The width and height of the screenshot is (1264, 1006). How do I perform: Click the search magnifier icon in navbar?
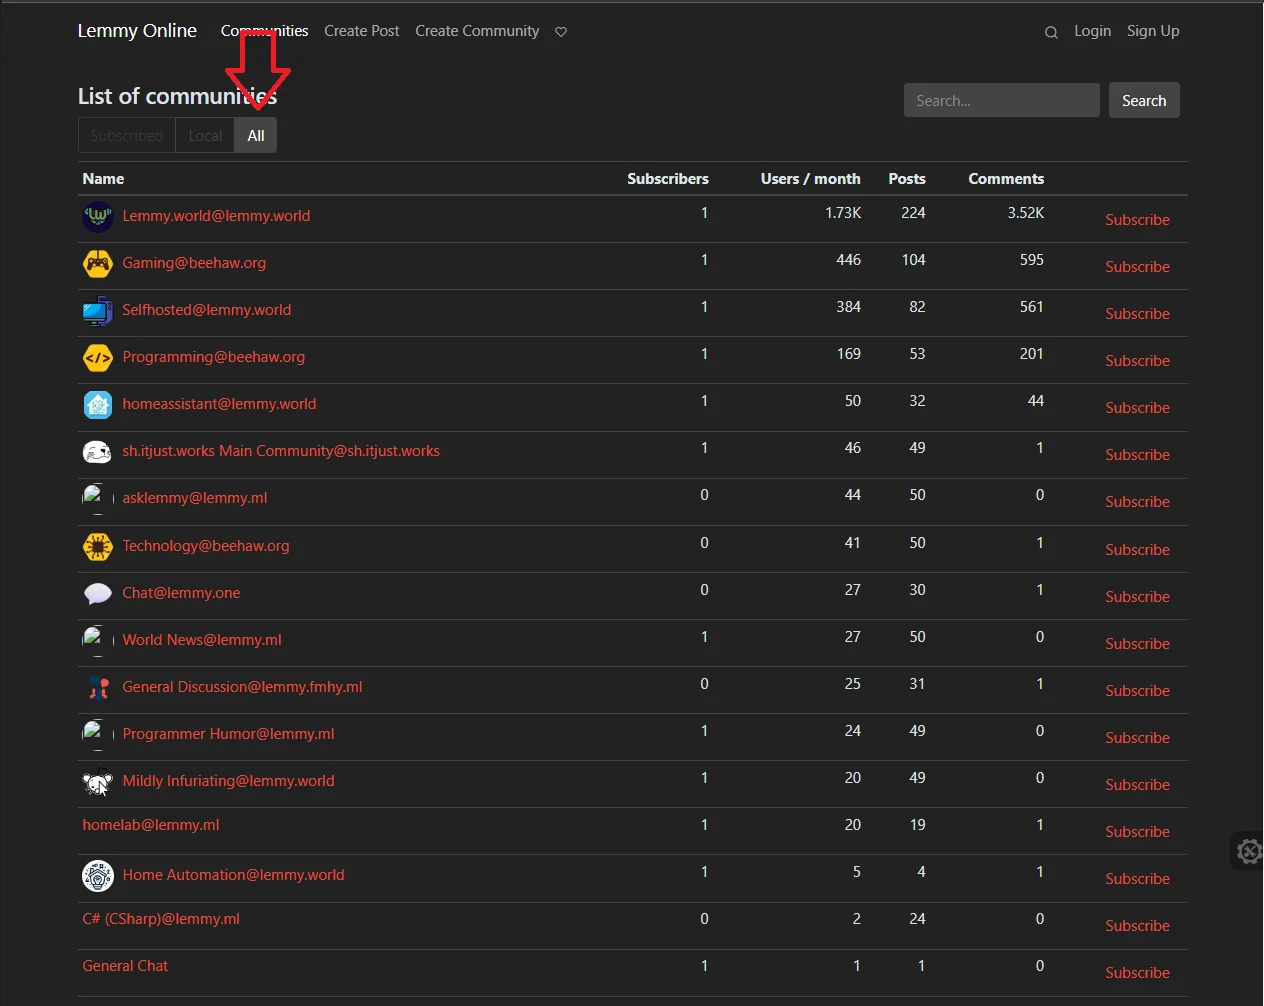[1051, 32]
